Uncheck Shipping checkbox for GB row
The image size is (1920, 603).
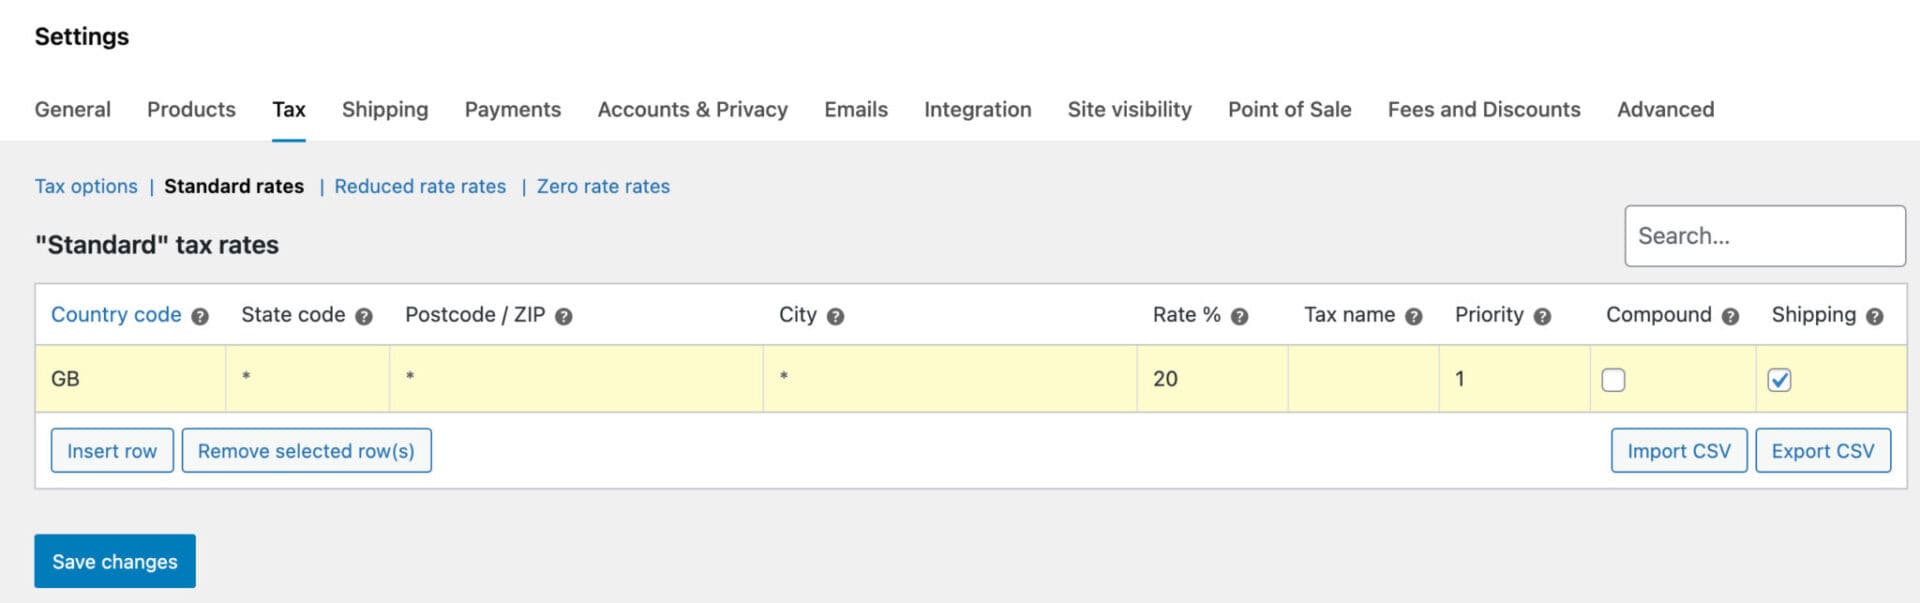point(1779,380)
